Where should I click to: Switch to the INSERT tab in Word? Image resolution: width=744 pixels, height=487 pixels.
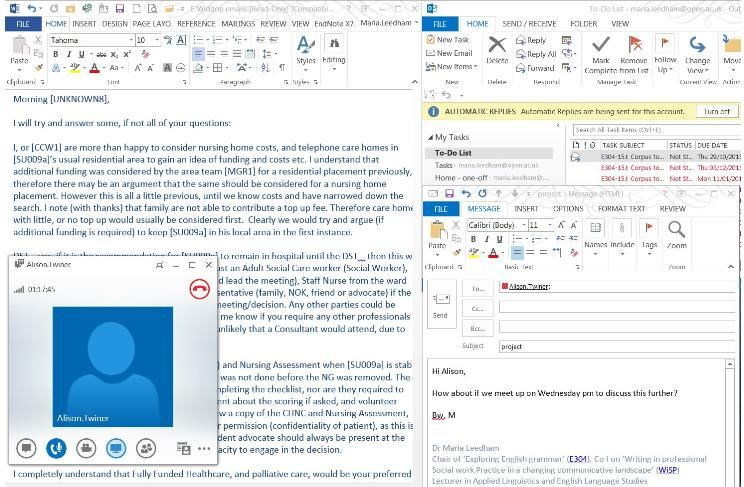point(84,24)
